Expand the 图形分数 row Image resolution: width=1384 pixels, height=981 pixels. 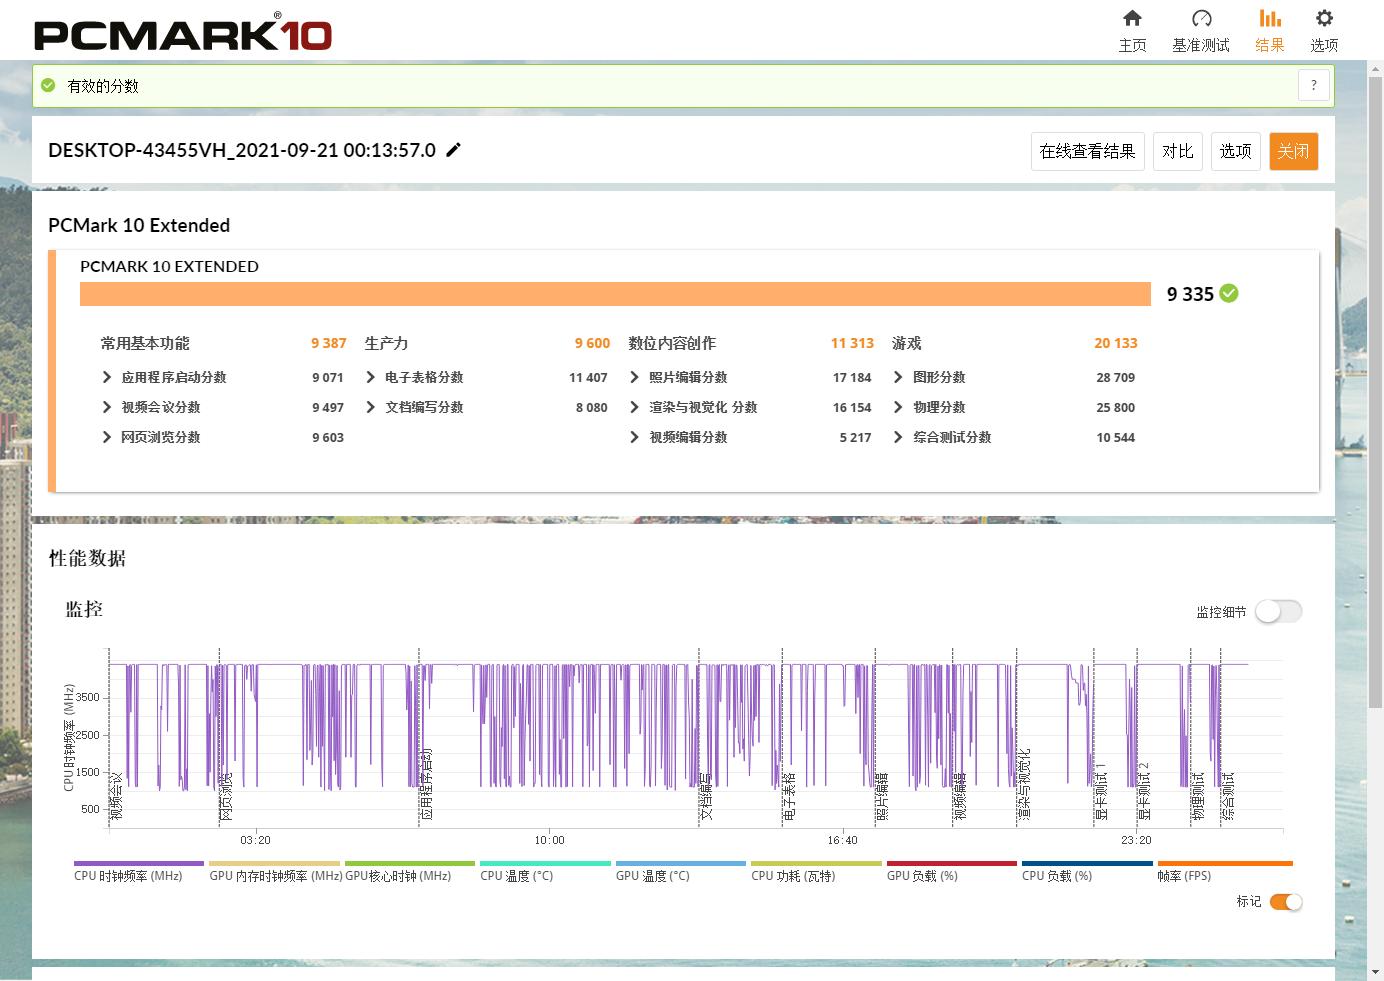898,377
